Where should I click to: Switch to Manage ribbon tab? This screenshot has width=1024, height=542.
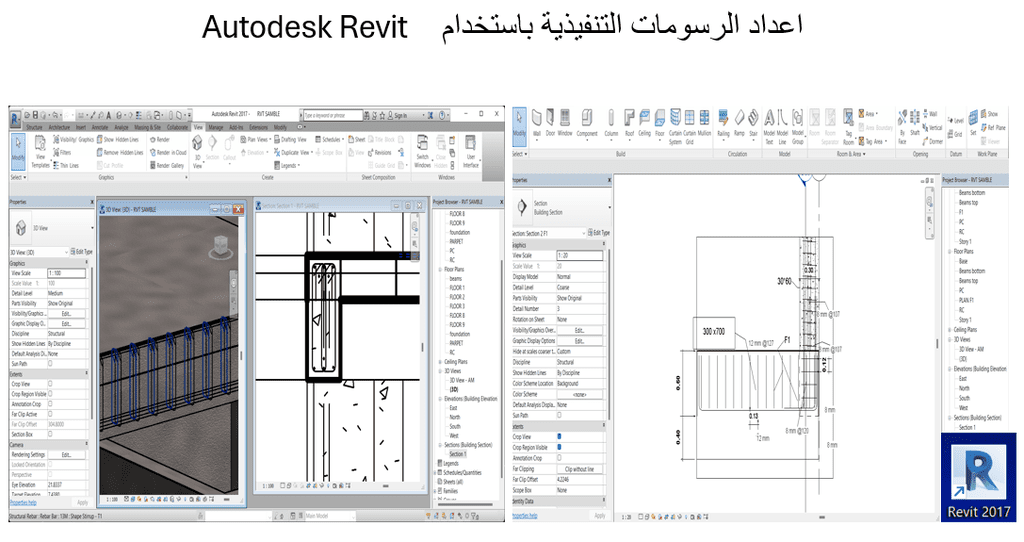pos(216,127)
